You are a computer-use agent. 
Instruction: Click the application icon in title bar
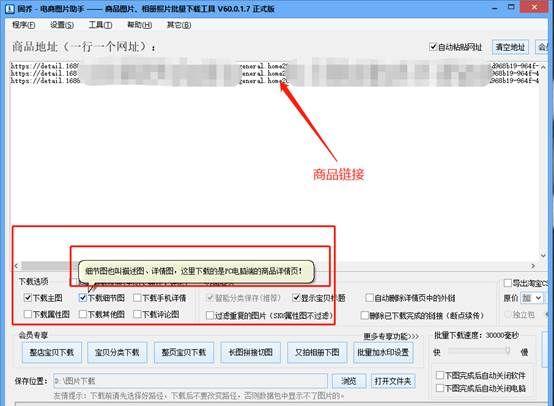[x=10, y=8]
